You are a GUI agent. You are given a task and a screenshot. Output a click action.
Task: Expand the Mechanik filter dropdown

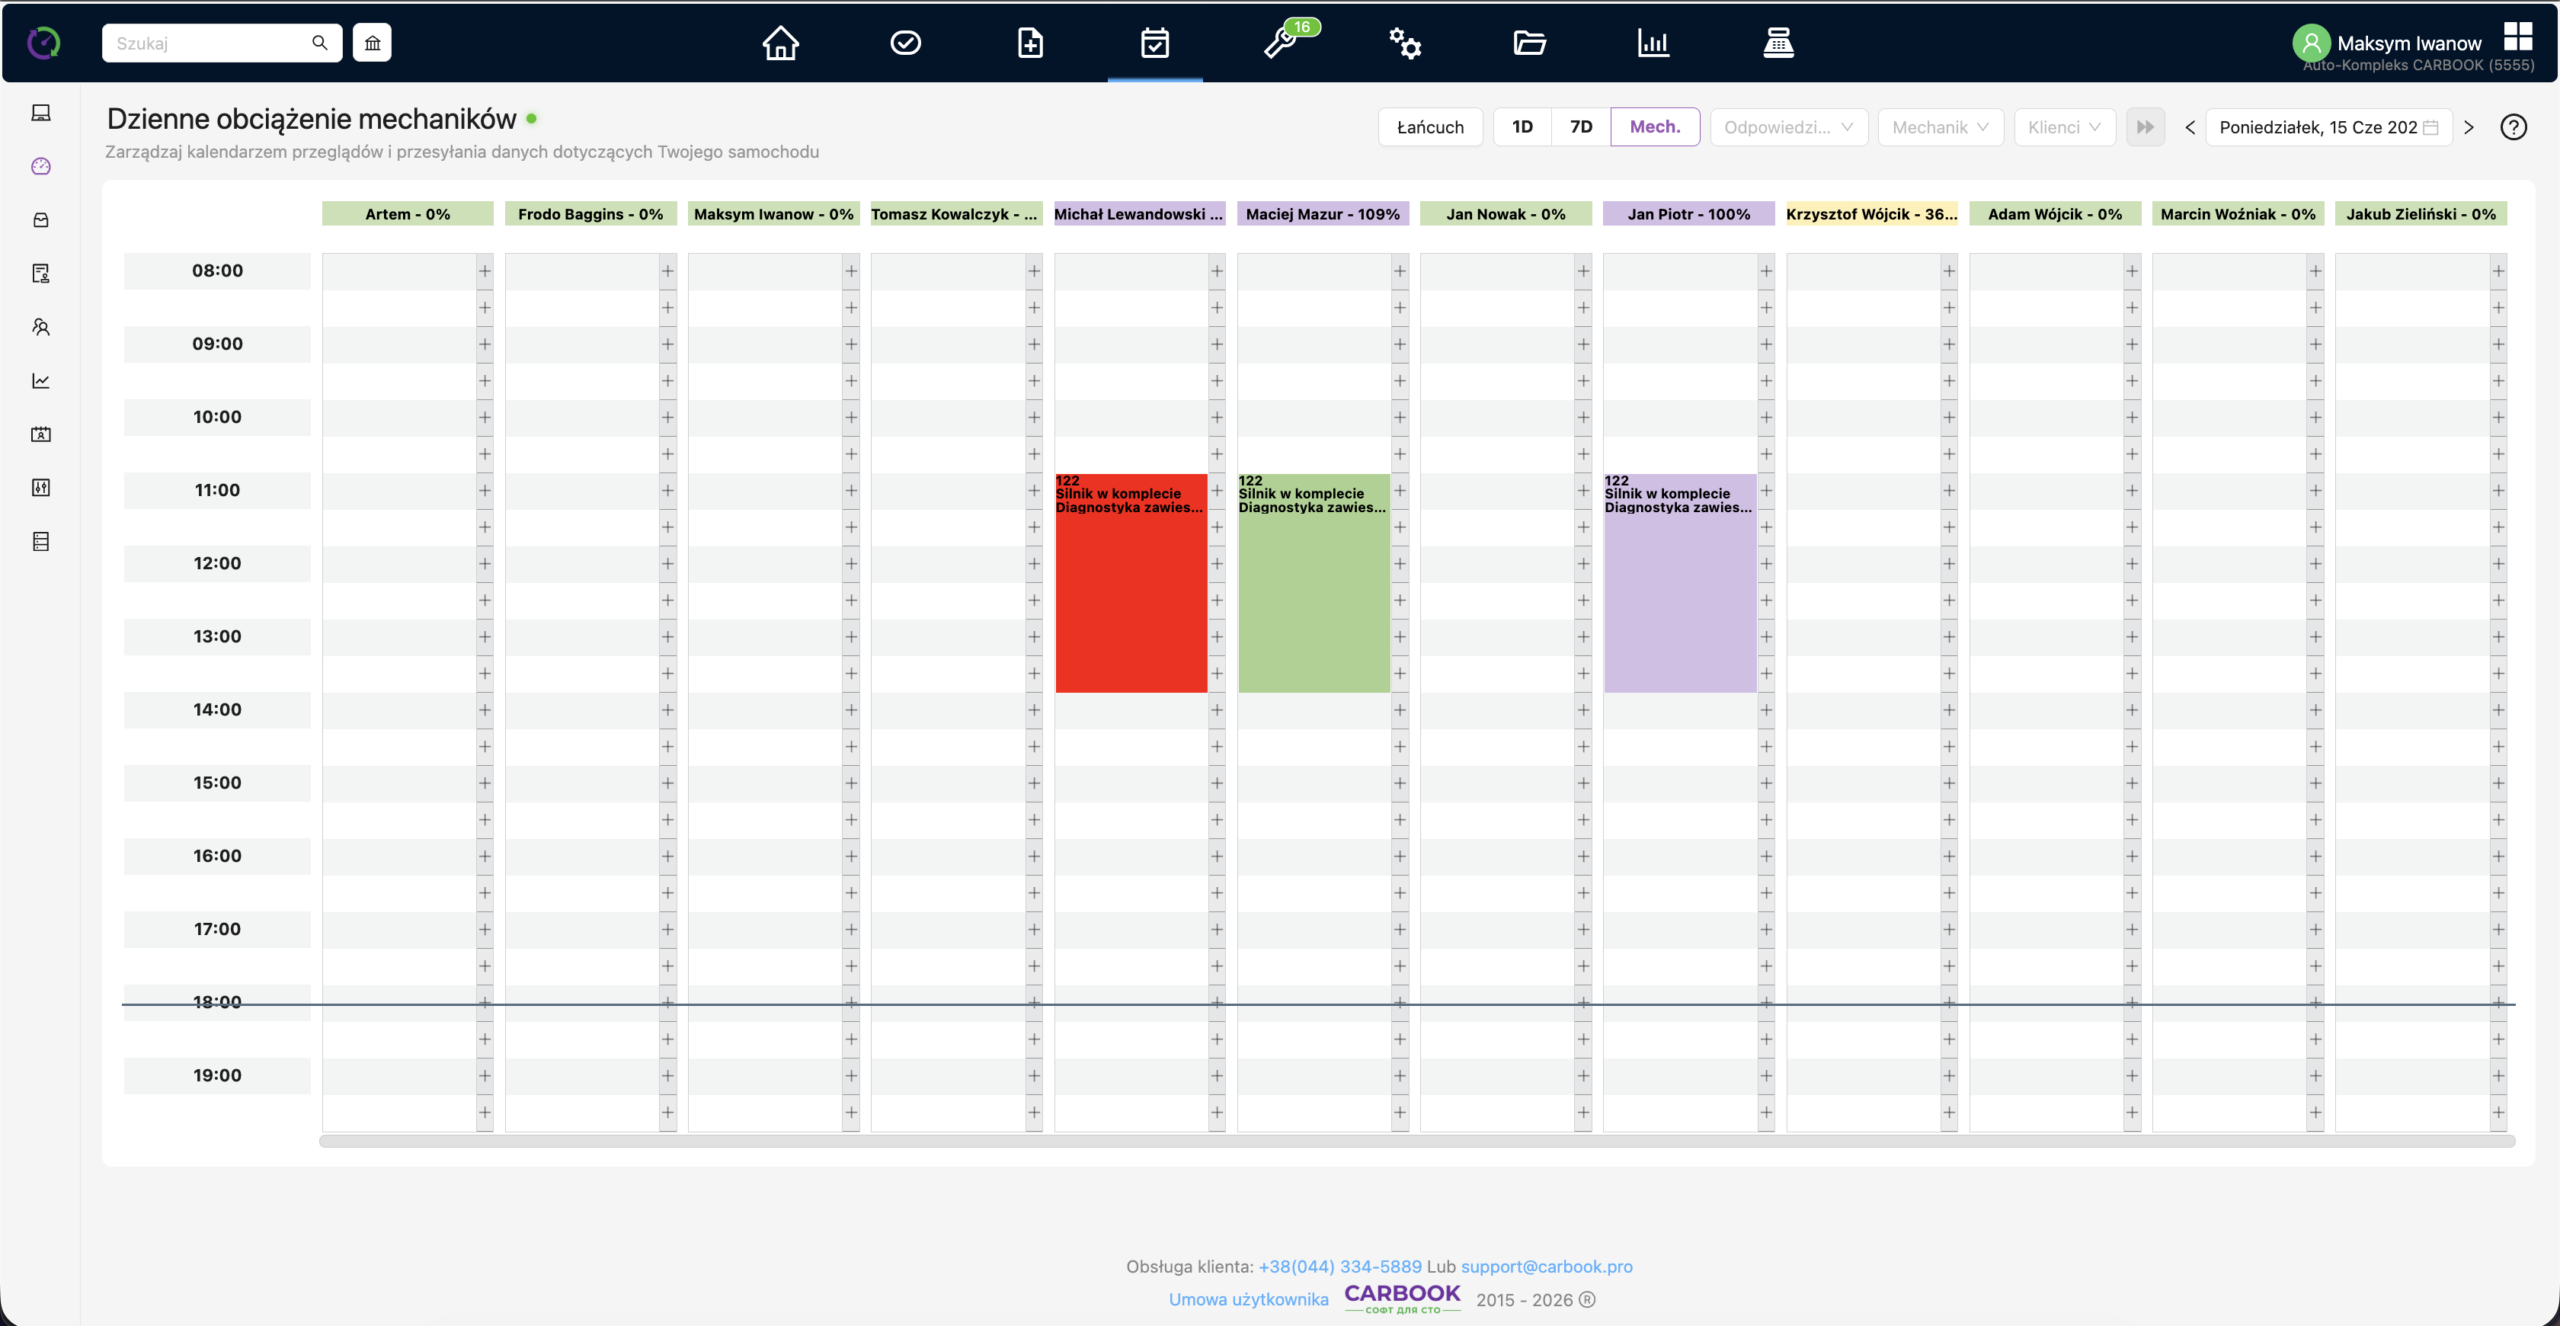[x=1940, y=127]
